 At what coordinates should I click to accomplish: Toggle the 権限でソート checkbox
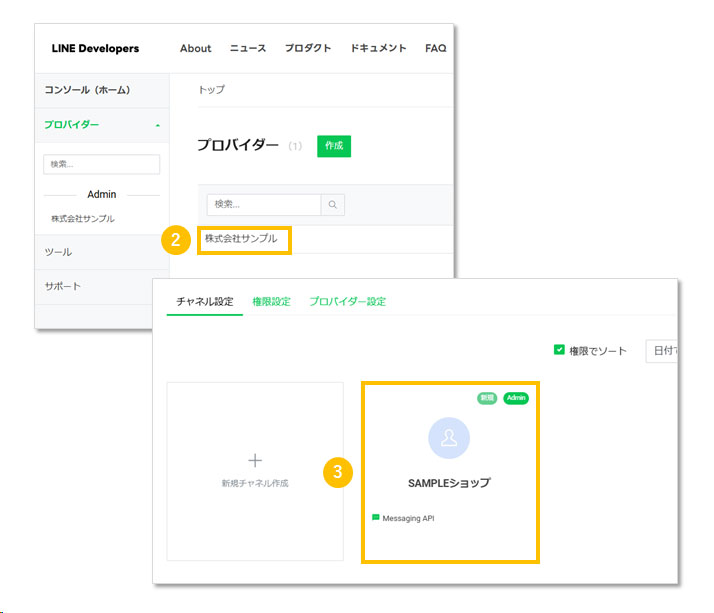pos(559,350)
